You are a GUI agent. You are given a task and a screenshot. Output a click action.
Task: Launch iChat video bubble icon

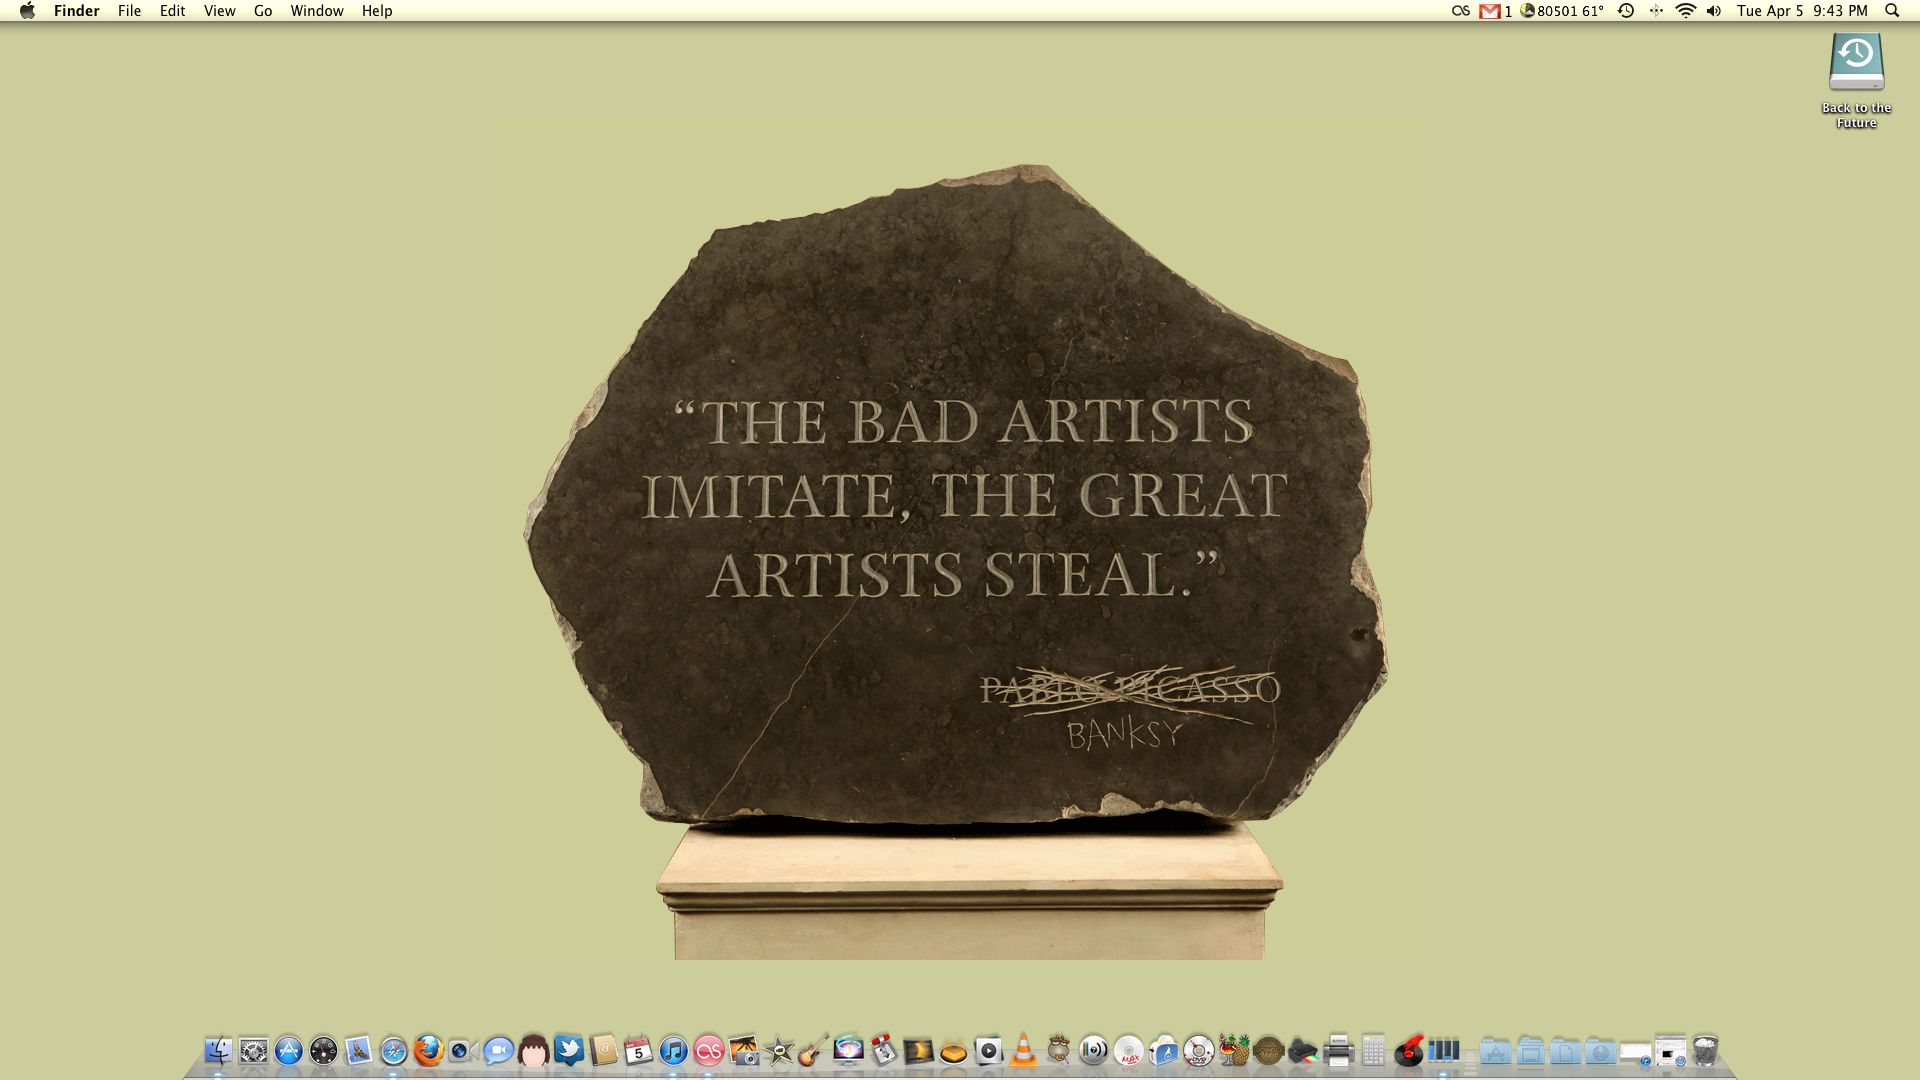[x=498, y=1051]
